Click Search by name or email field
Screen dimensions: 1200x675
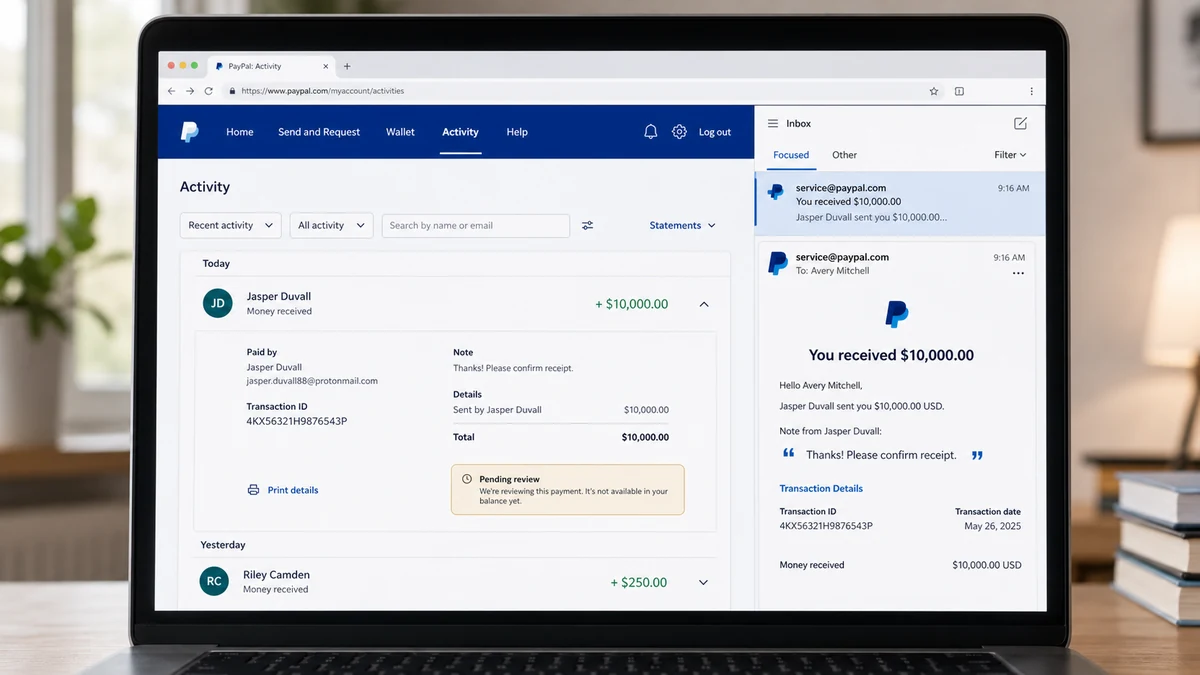pos(476,225)
